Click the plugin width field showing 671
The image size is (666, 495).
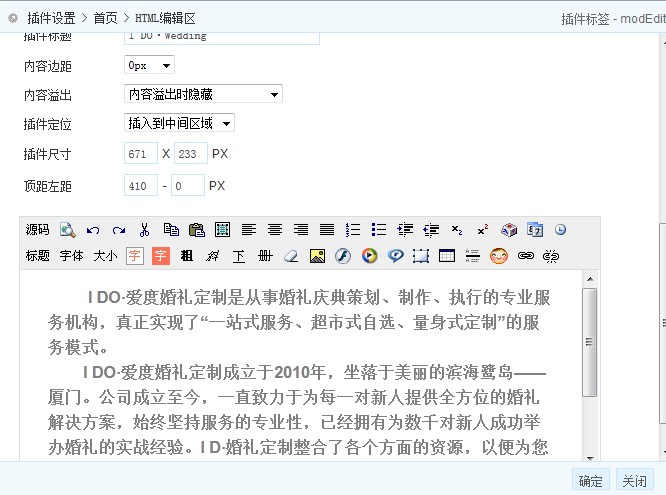click(141, 153)
